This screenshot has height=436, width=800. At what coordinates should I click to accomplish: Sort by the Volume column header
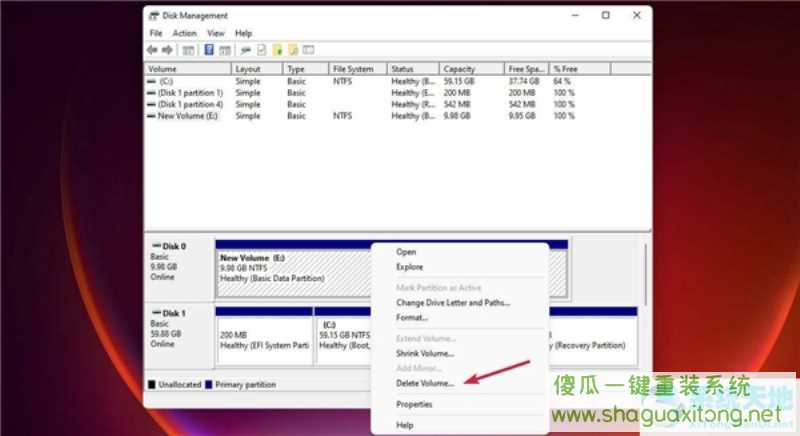(x=188, y=69)
